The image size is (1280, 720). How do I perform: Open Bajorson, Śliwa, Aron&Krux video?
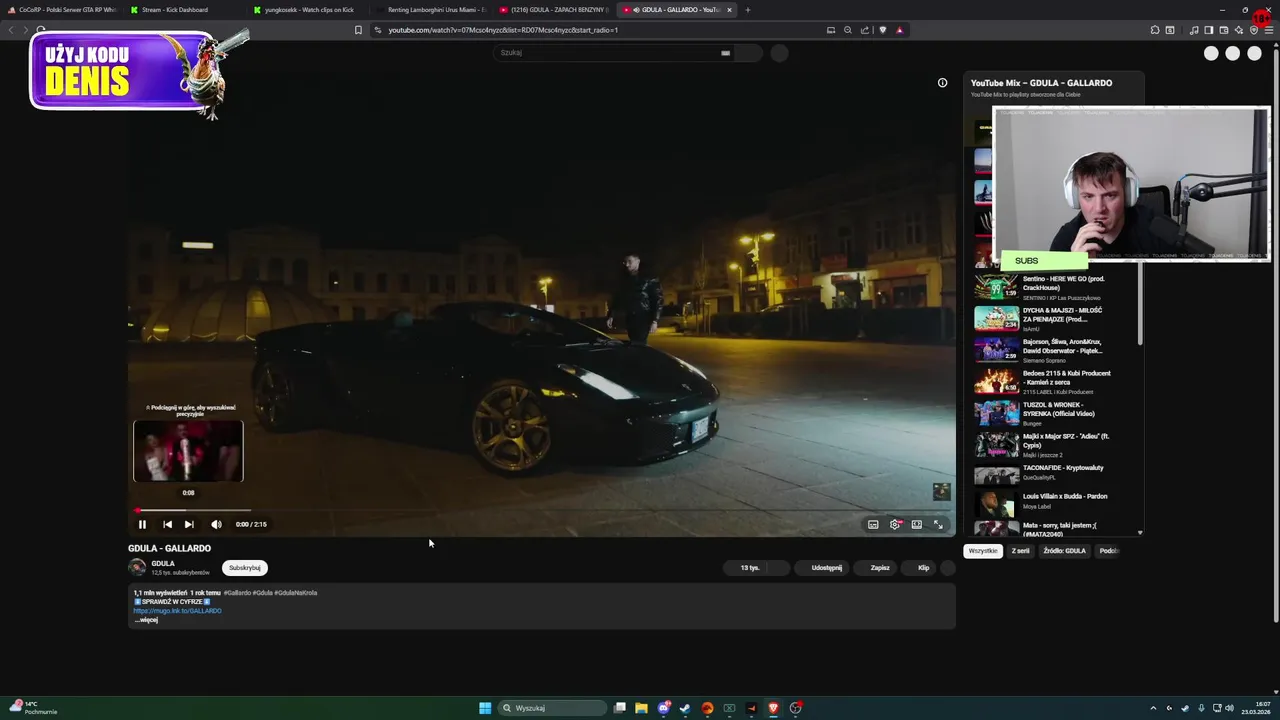tap(1055, 350)
